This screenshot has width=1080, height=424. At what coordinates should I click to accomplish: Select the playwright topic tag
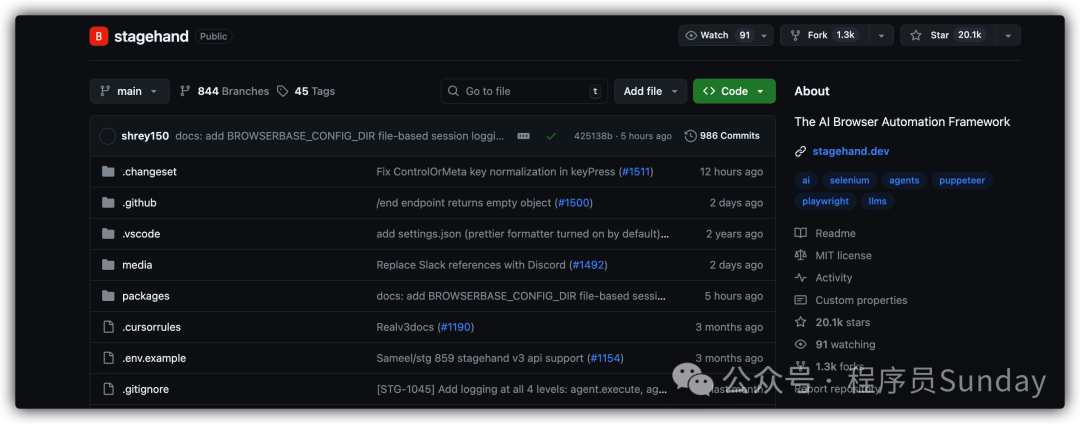(825, 201)
